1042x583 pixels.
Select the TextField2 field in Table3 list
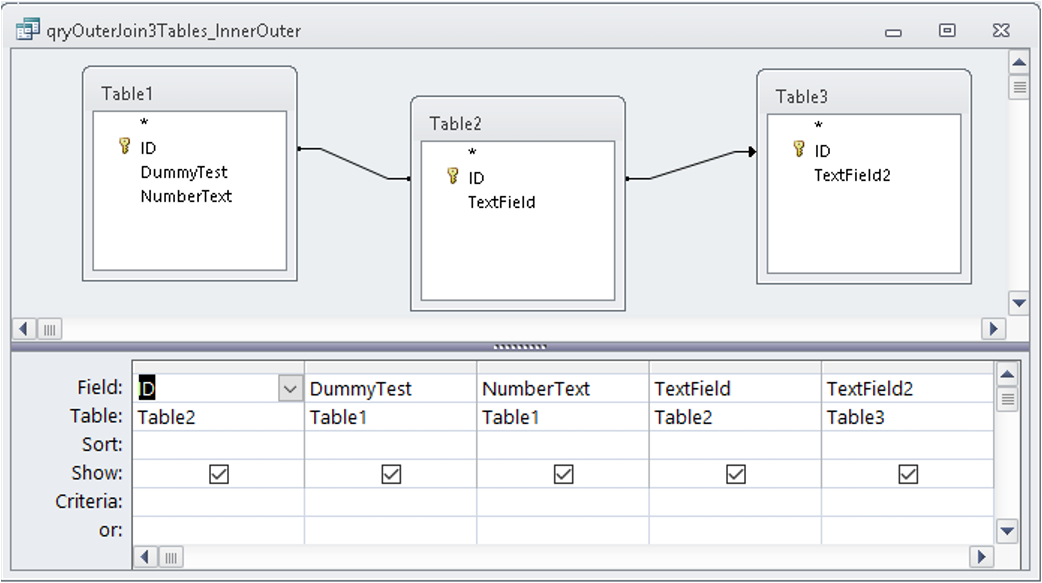852,175
